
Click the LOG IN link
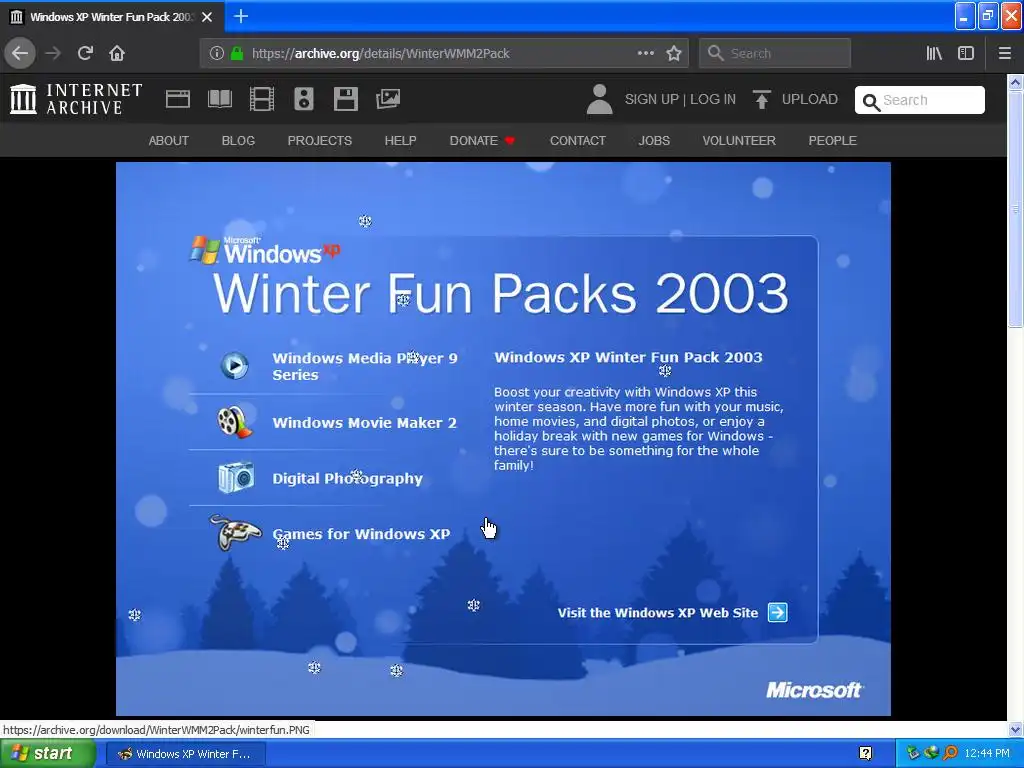[713, 99]
